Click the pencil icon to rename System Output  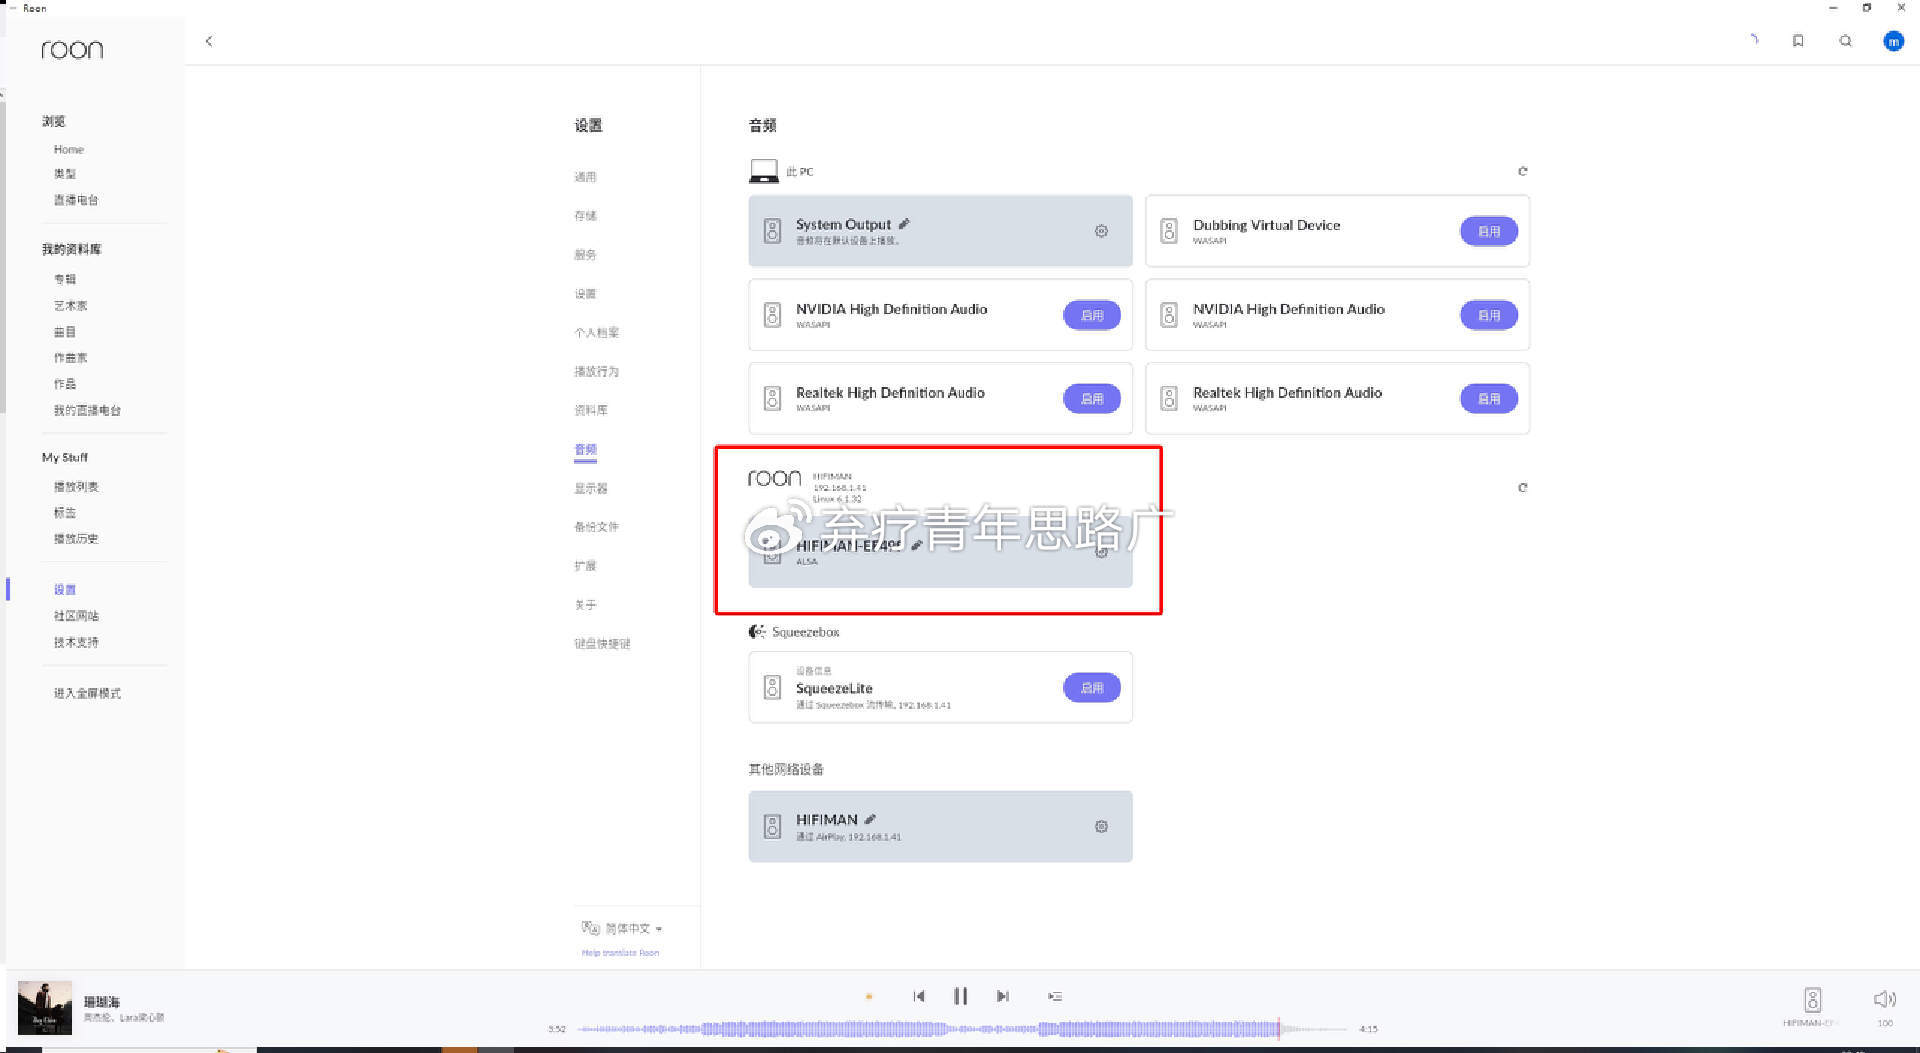point(904,224)
